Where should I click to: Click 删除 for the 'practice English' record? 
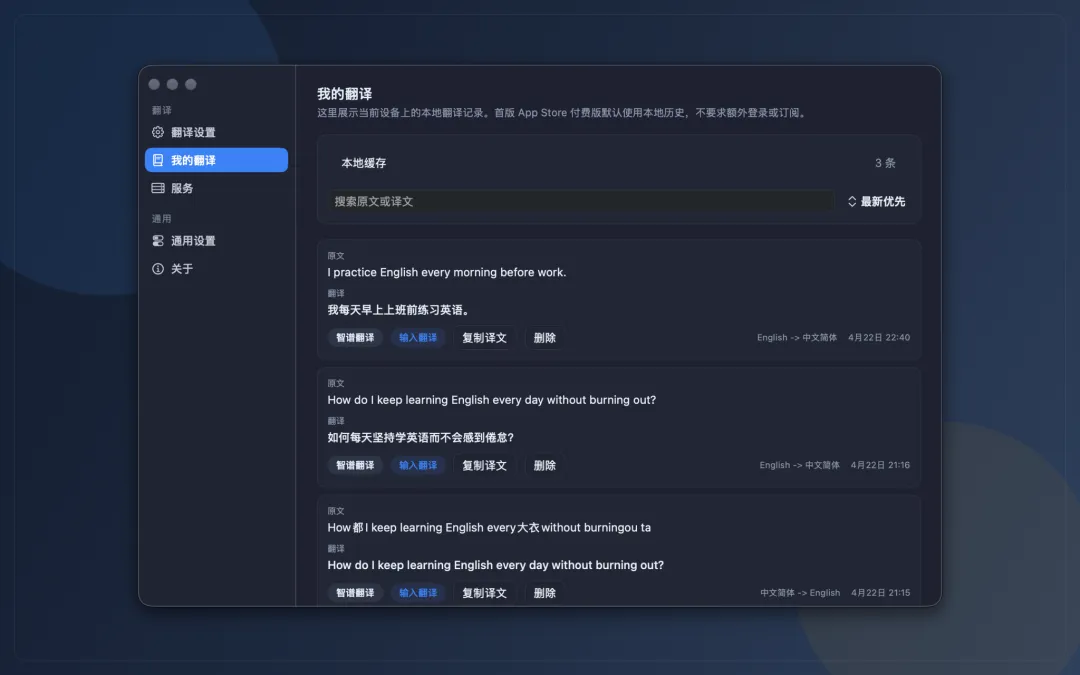(544, 338)
